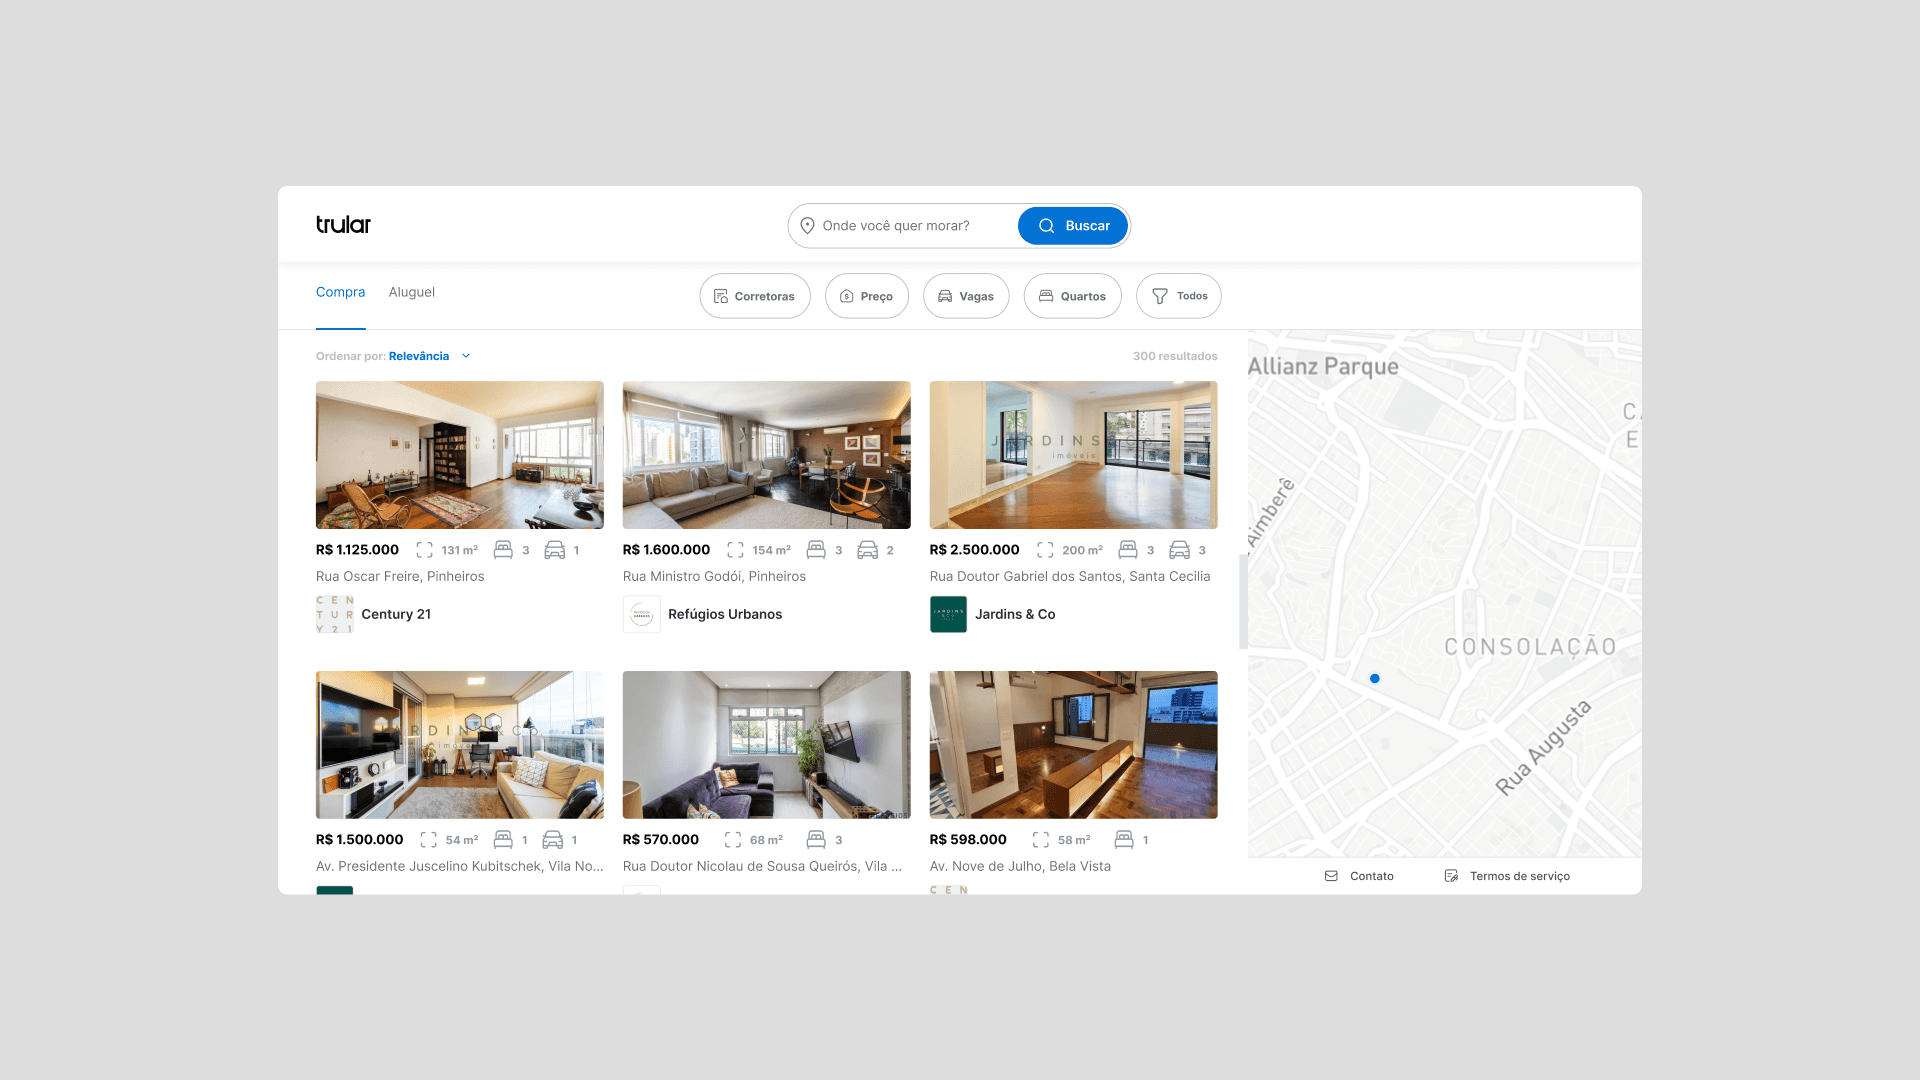Screen dimensions: 1920x1080
Task: Open the Preço filter dropdown
Action: [866, 296]
